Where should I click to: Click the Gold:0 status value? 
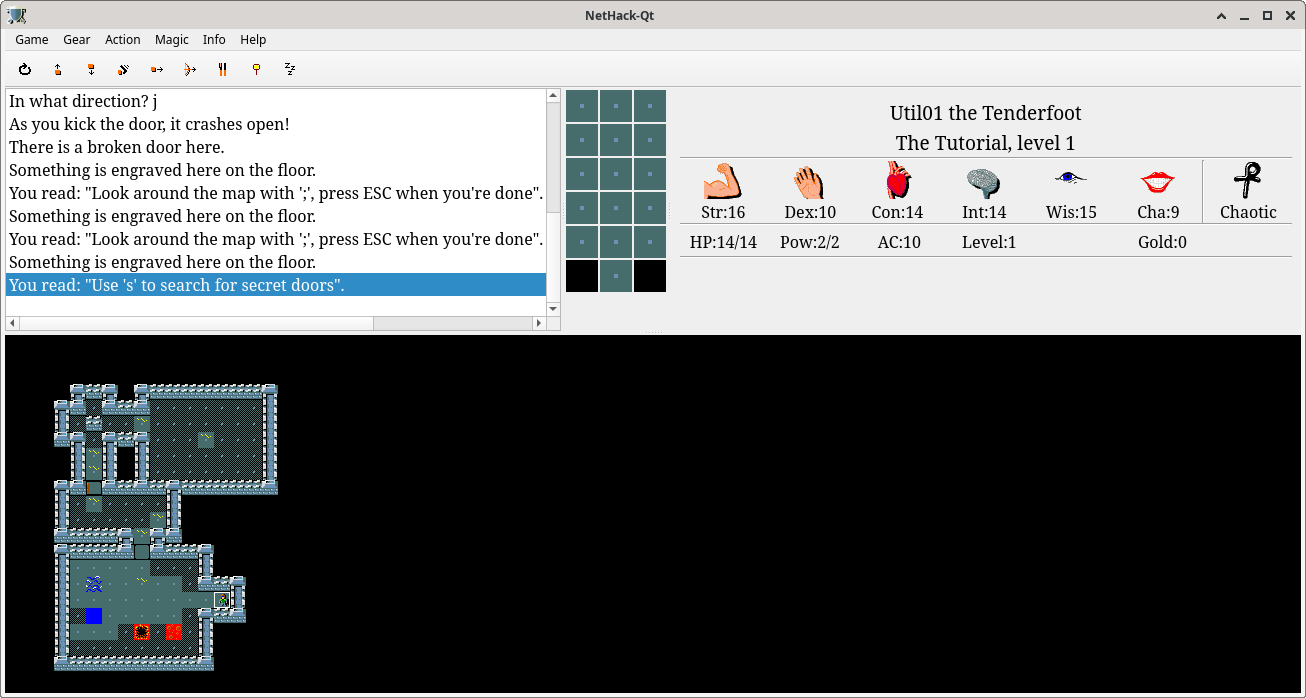click(x=1162, y=242)
